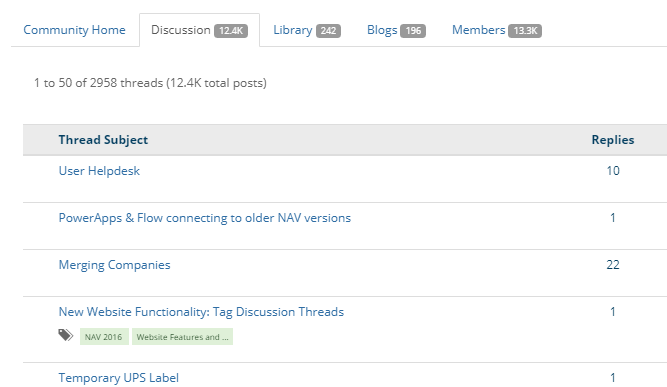667x387 pixels.
Task: Click reply count 1 for Temporary UPS Label
Action: tap(613, 378)
